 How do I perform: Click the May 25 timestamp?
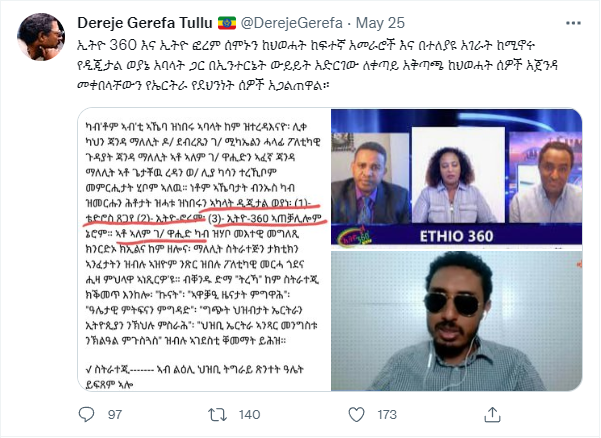[380, 23]
